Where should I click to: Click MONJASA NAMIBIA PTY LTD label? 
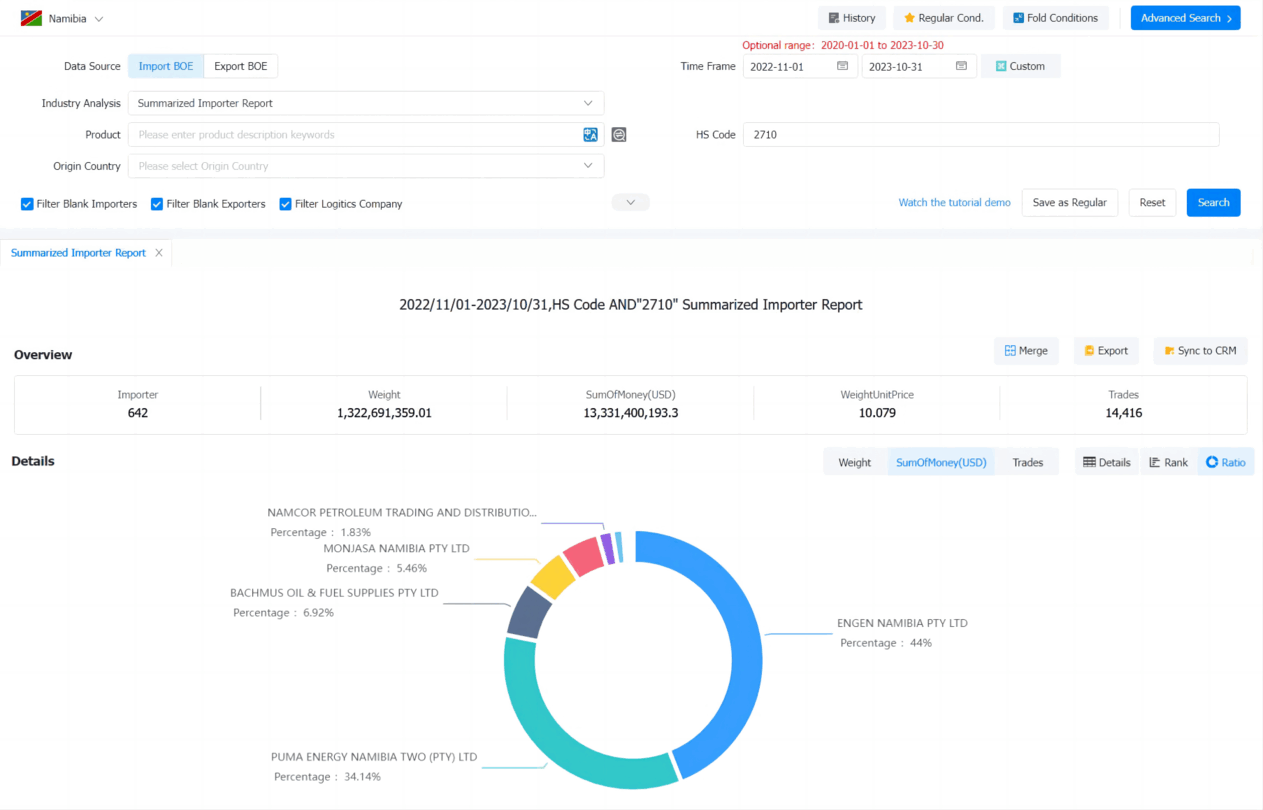pyautogui.click(x=396, y=549)
